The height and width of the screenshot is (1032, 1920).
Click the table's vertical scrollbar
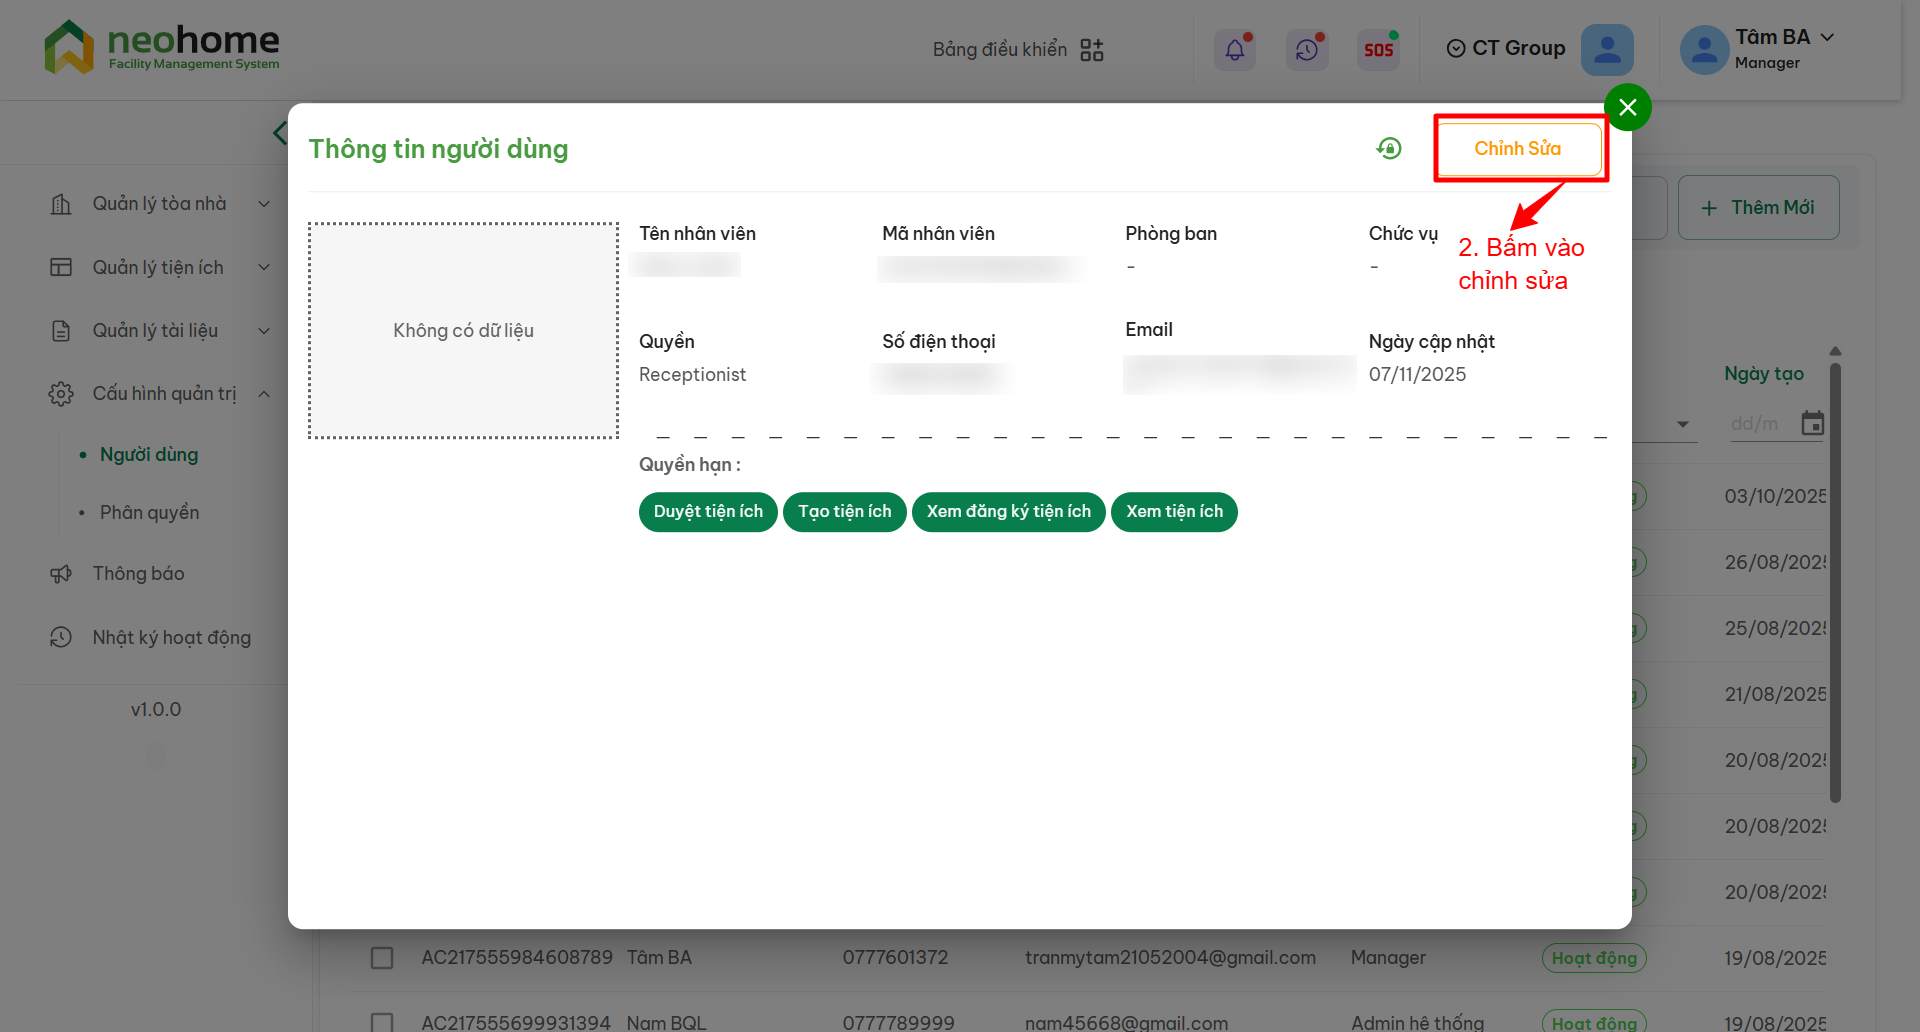pyautogui.click(x=1835, y=580)
